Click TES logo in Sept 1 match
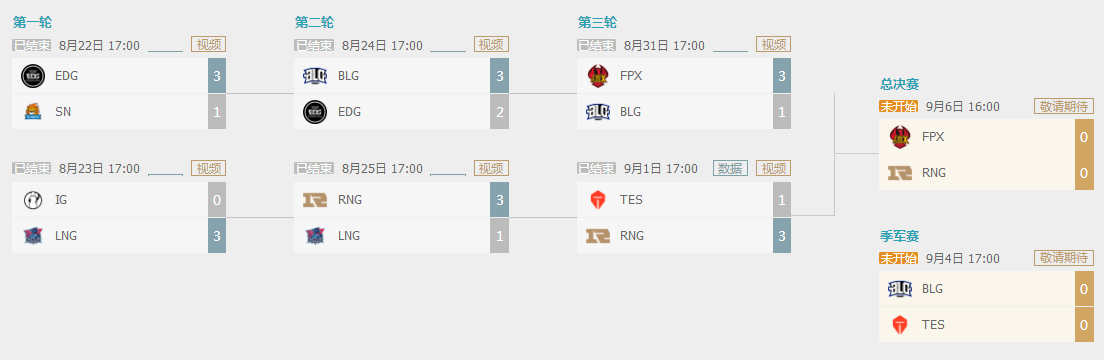The height and width of the screenshot is (360, 1104). 598,200
